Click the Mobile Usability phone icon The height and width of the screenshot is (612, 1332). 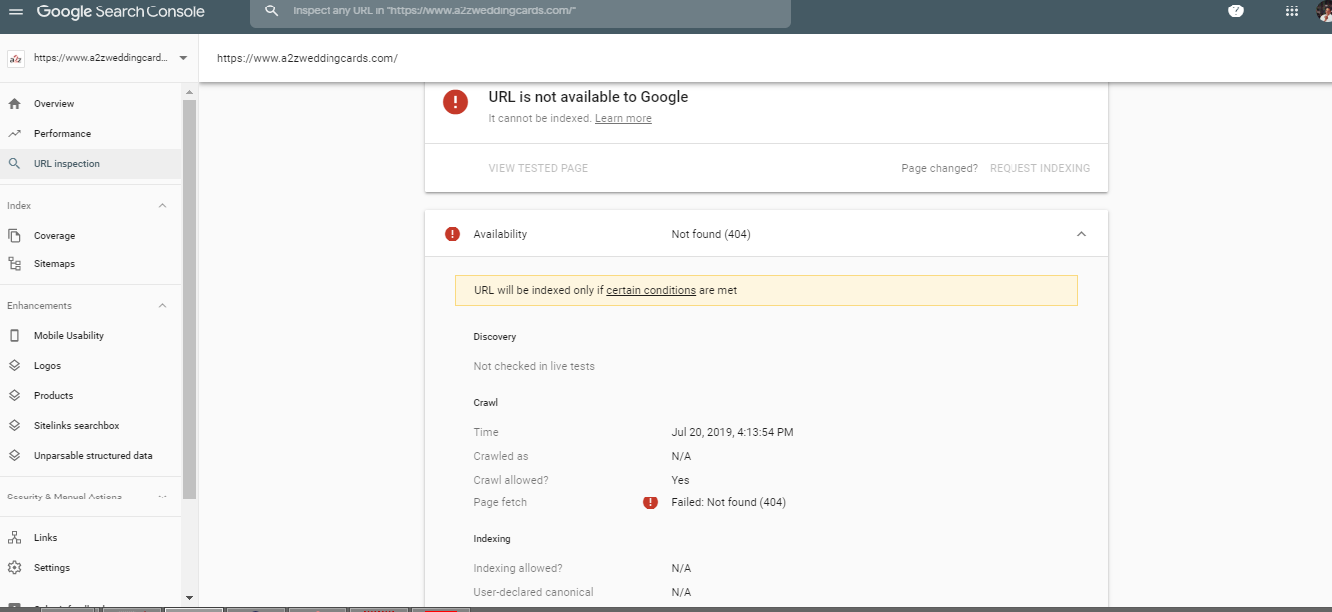tap(14, 336)
